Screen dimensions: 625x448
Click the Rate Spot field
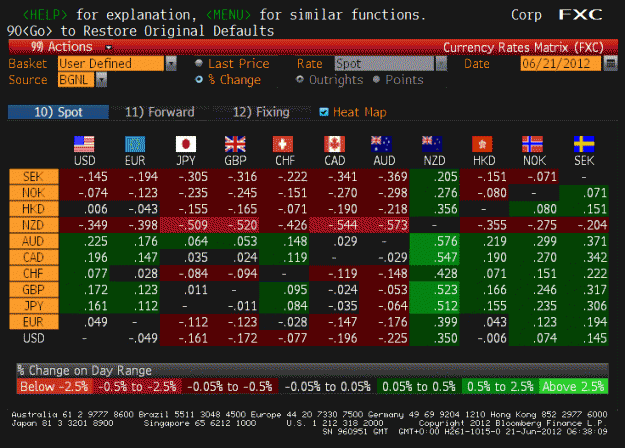pos(384,64)
